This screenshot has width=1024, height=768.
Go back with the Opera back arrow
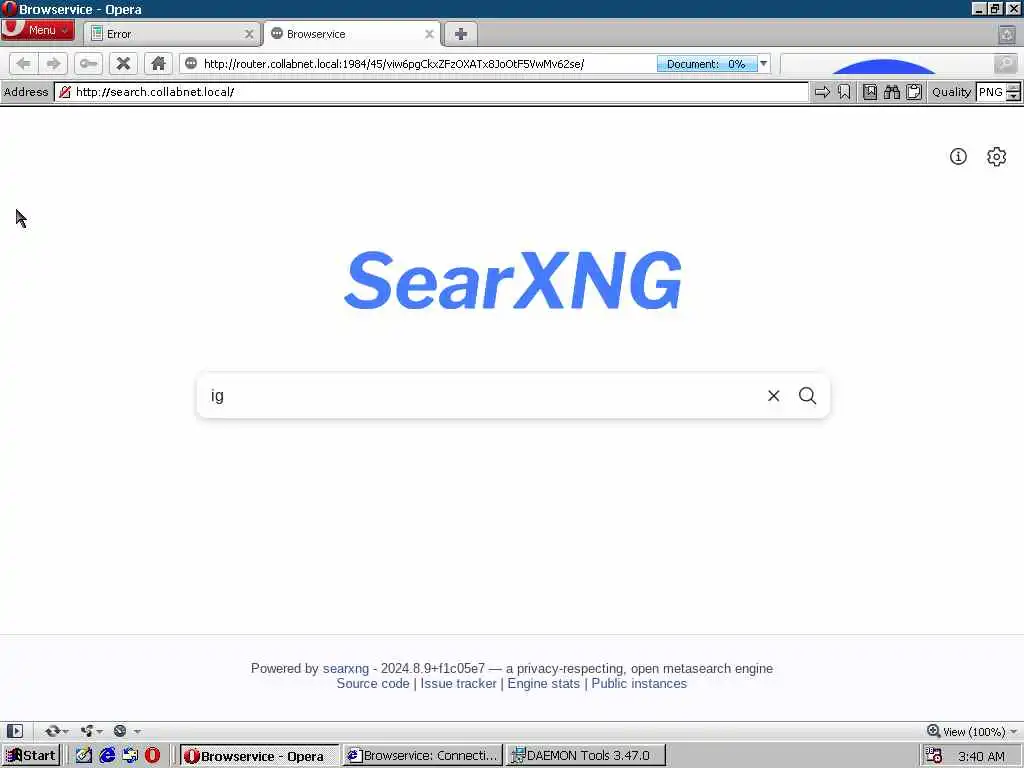[24, 63]
